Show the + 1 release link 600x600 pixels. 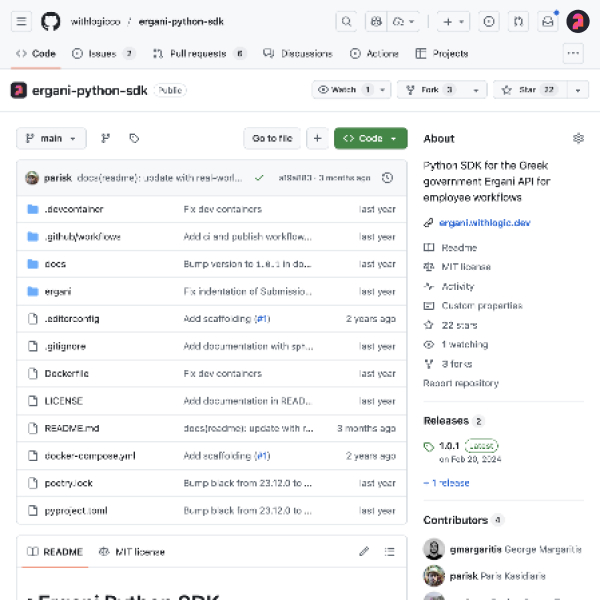(446, 483)
